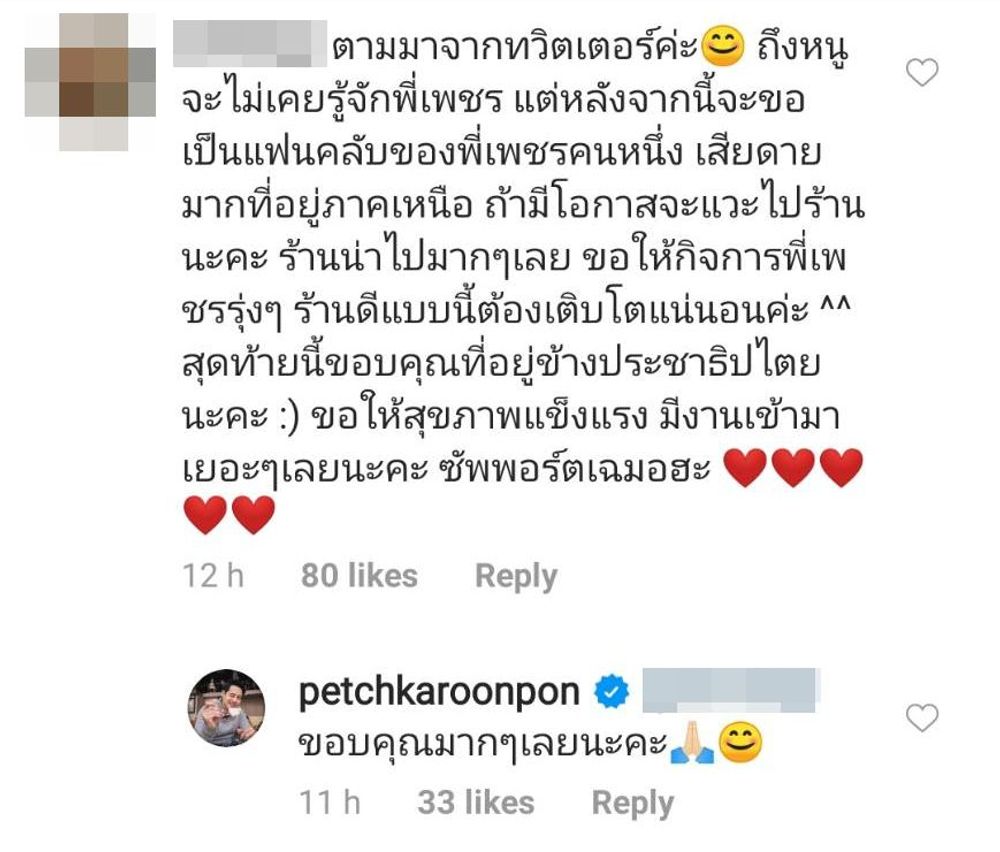This screenshot has height=852, width=1000.
Task: Click the blurred username of first commenter
Action: pos(249,43)
